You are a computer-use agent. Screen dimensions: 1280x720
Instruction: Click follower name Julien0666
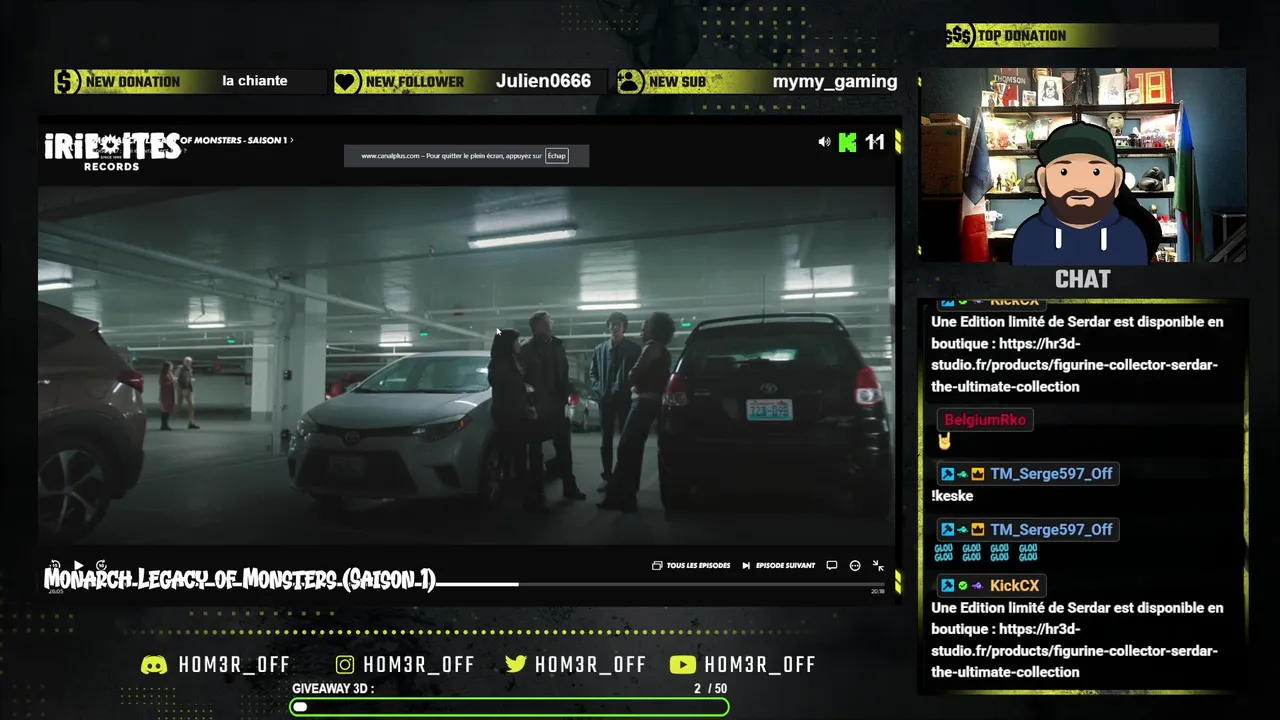coord(543,81)
